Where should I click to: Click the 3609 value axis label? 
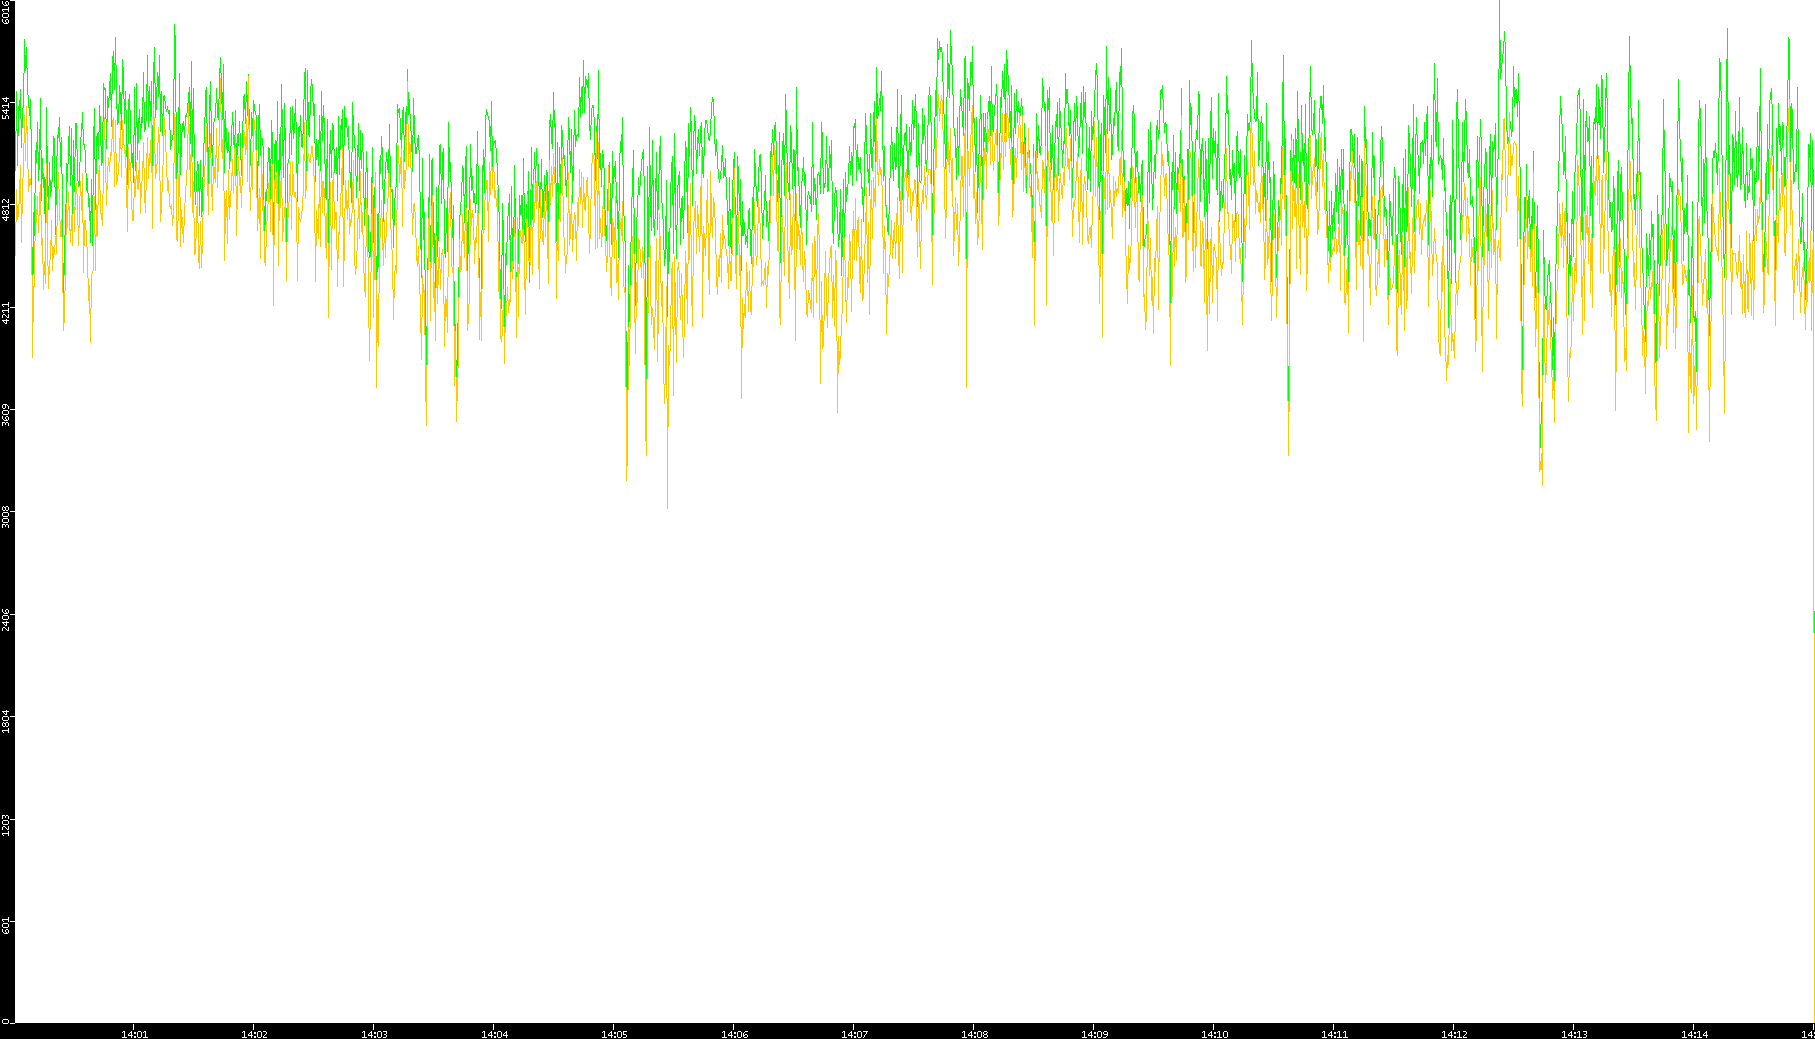[x=6, y=415]
